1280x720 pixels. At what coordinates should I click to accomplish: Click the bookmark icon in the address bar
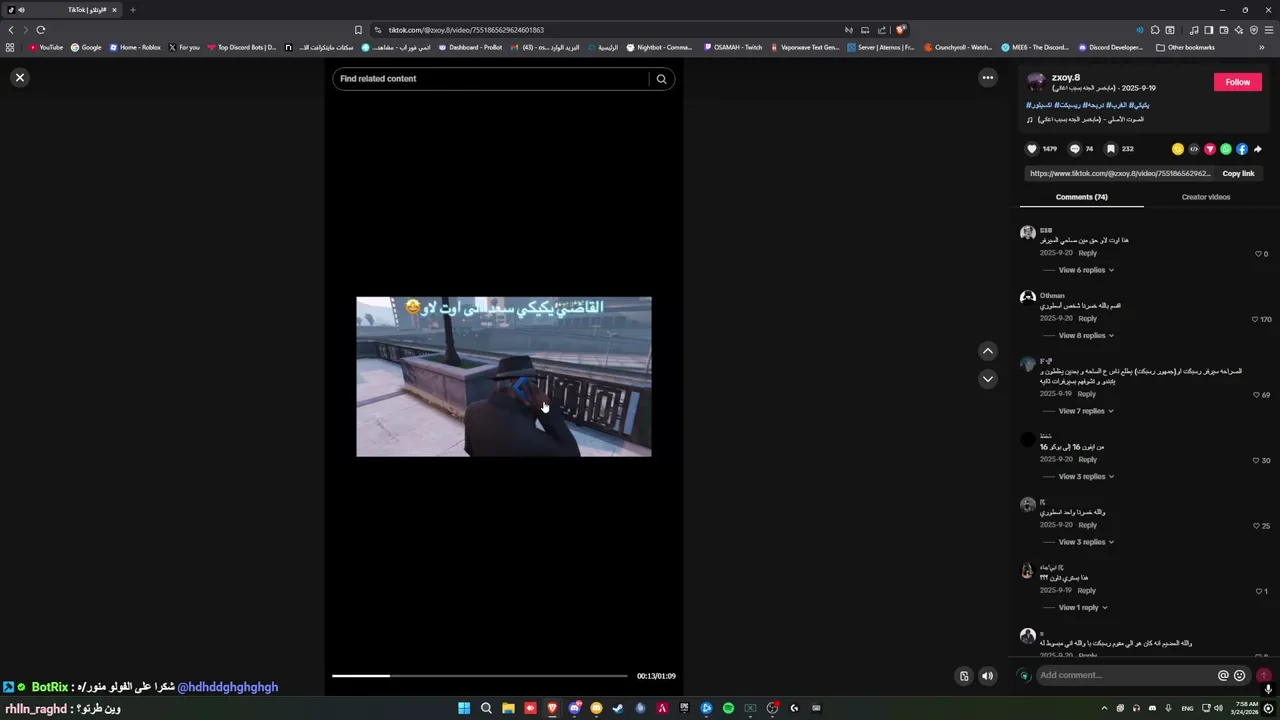pos(358,30)
